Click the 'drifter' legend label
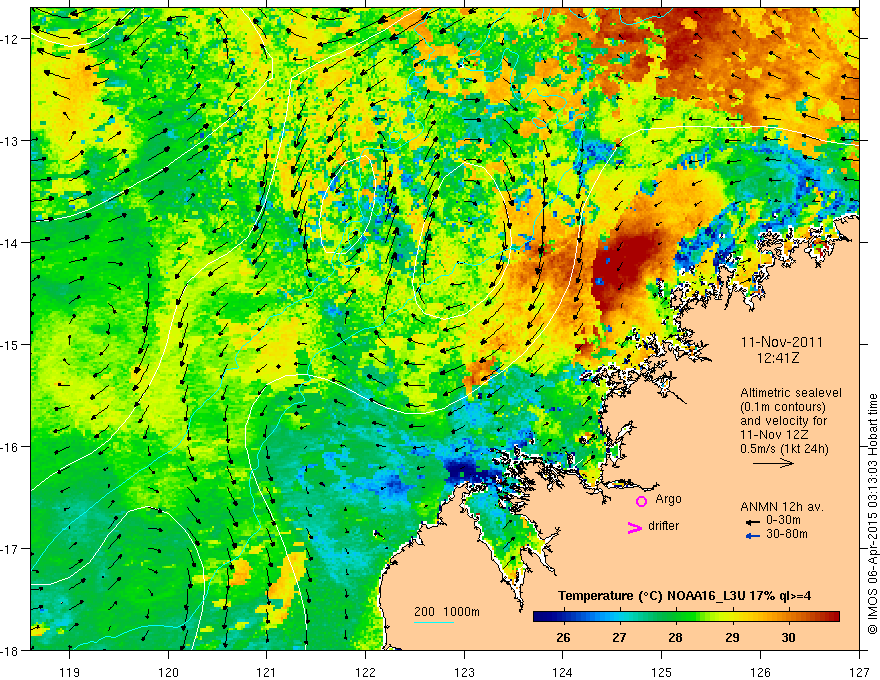Screen dimensions: 880x680 click(663, 526)
